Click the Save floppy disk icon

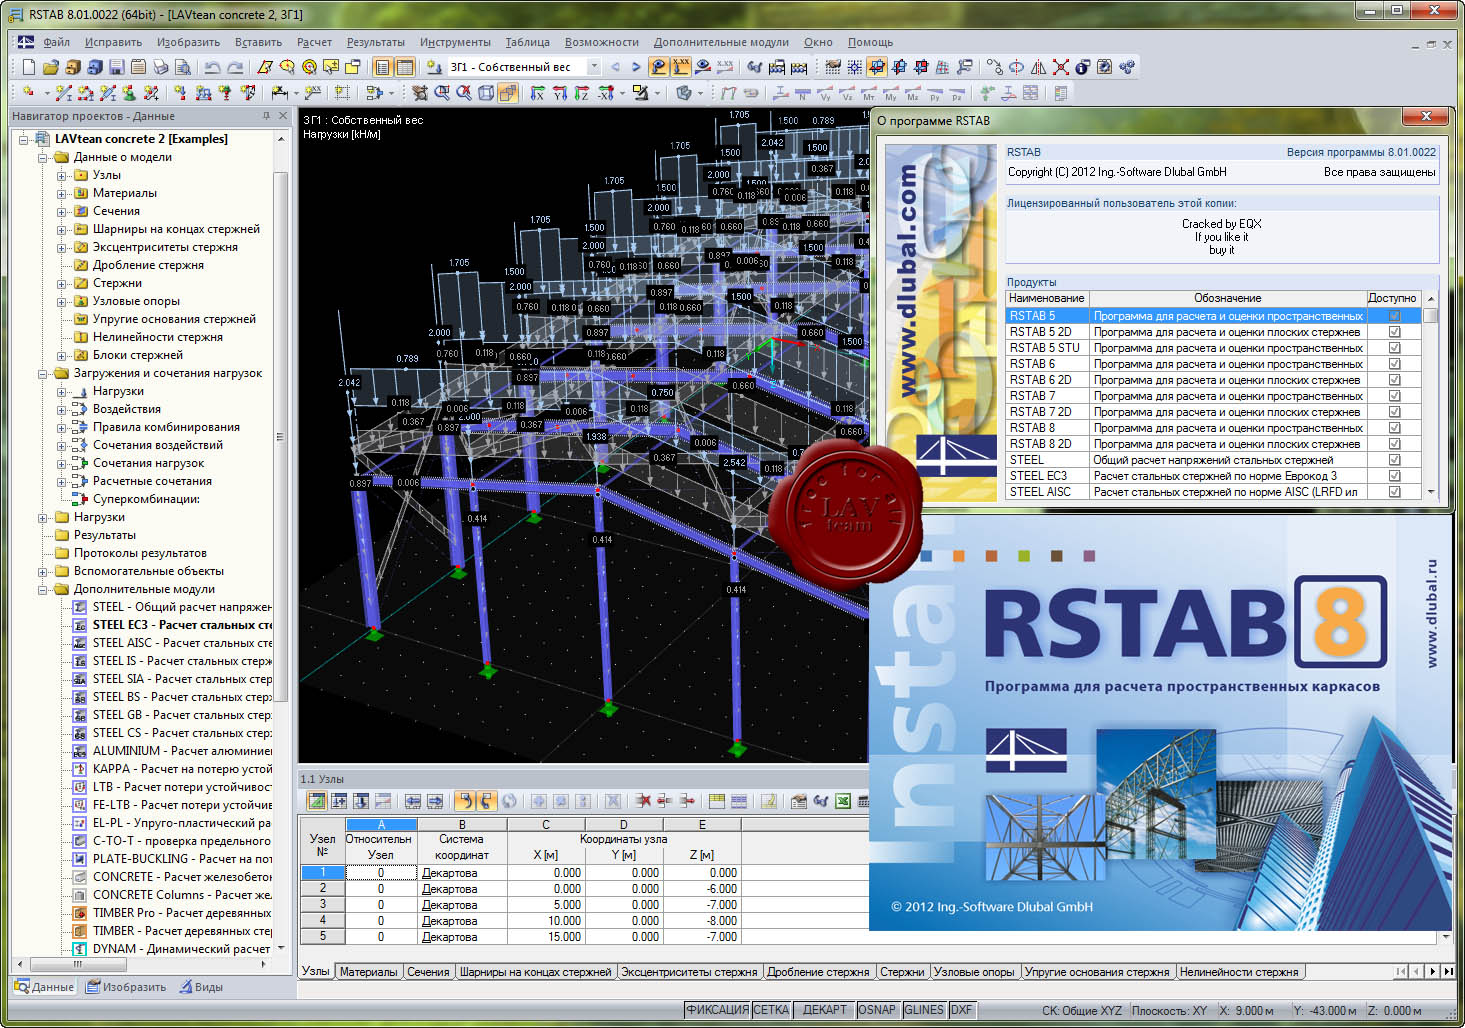click(x=116, y=67)
